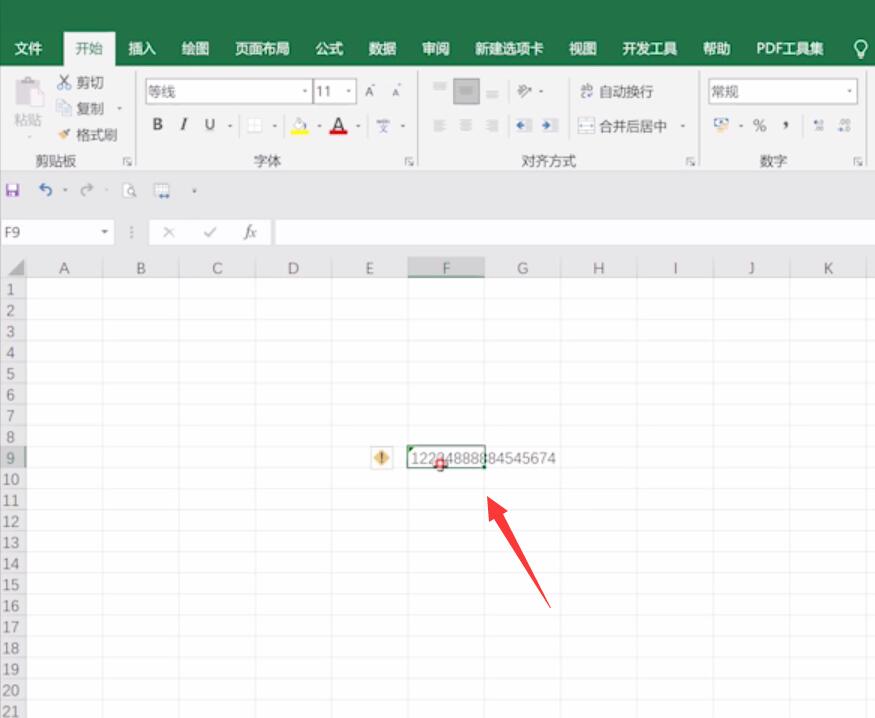Open the font (字体) dialog launcher
Viewport: 875px width, 718px height.
[x=409, y=162]
